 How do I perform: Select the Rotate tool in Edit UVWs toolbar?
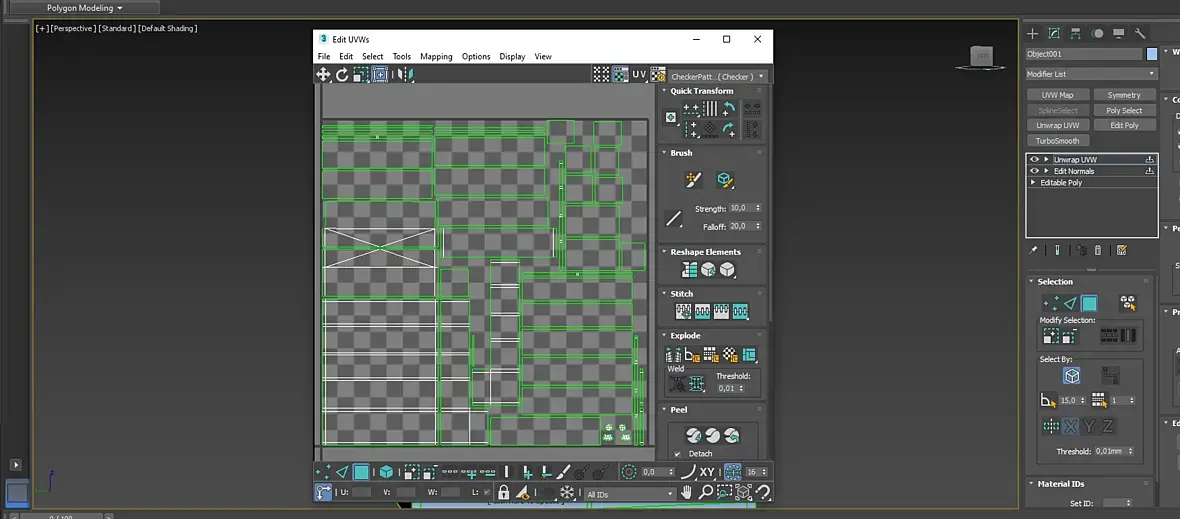point(342,75)
